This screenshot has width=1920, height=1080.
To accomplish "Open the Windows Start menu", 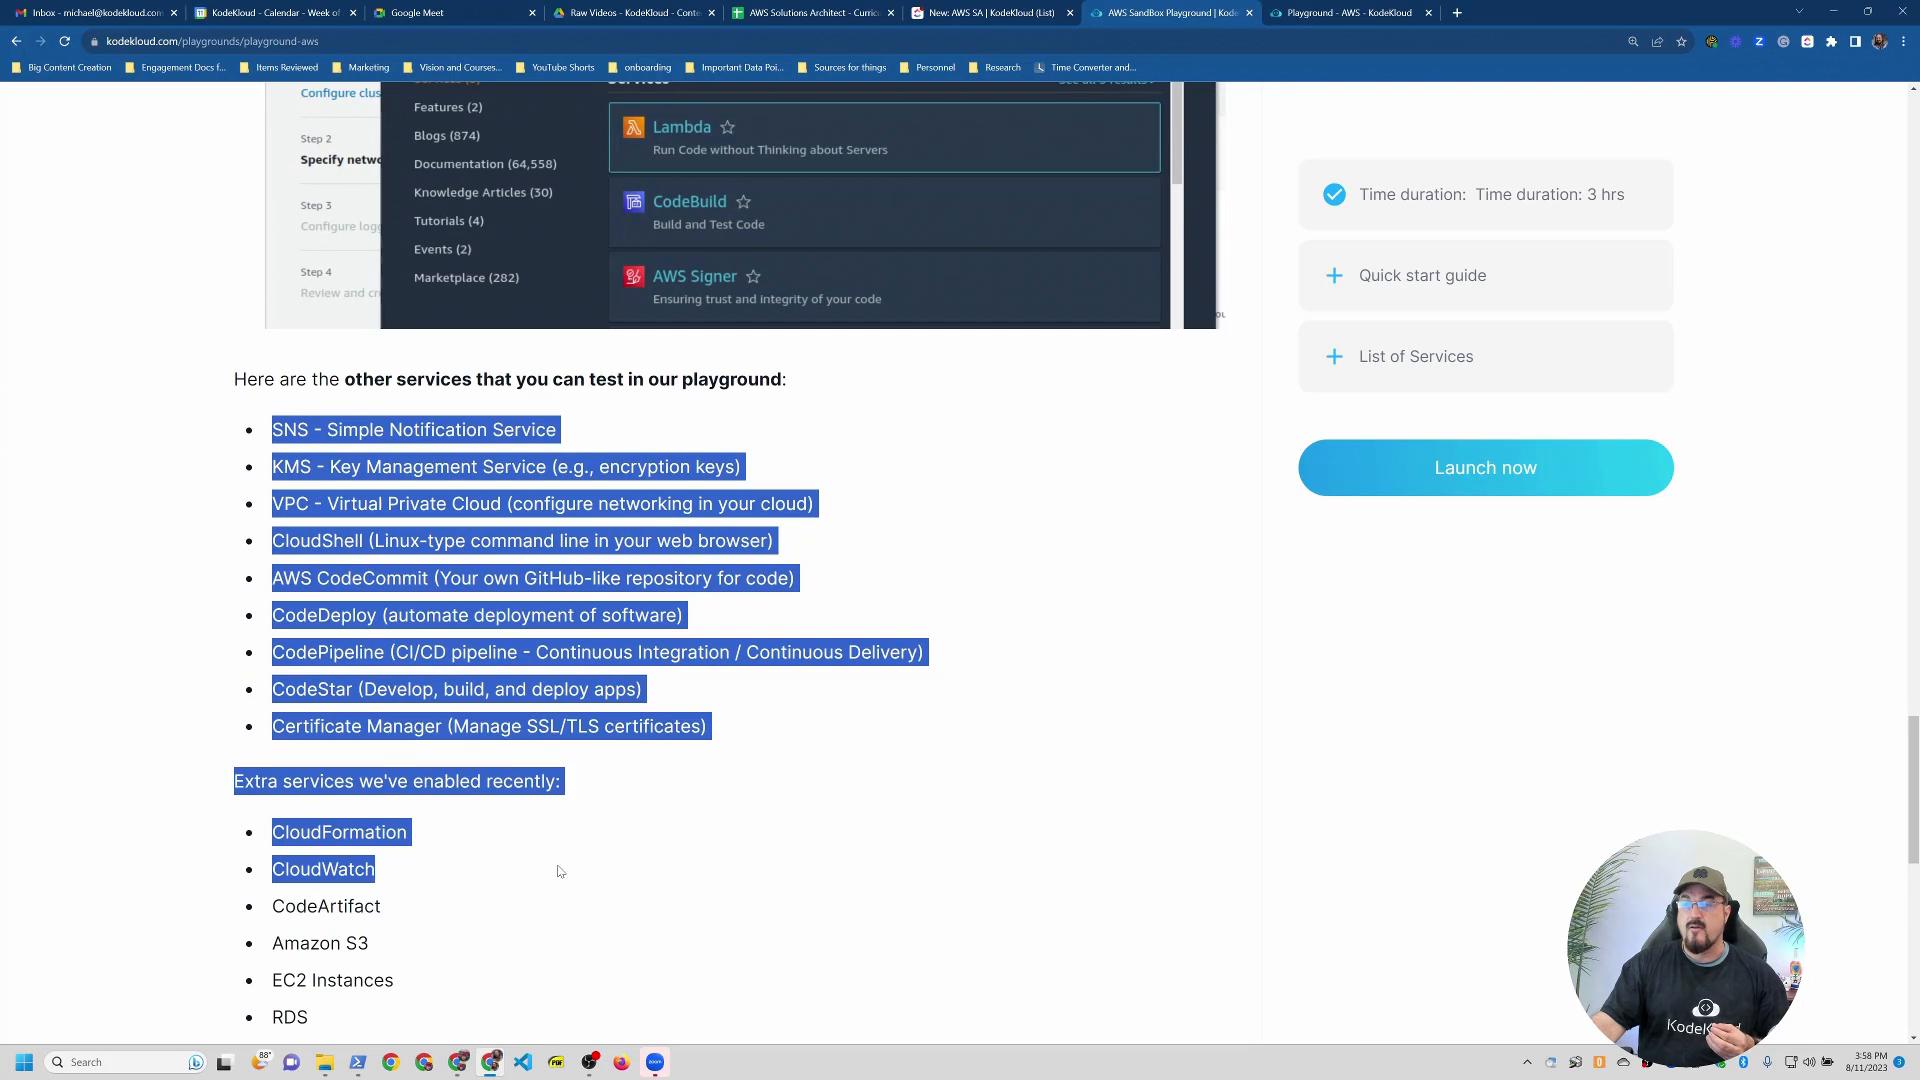I will (24, 1062).
